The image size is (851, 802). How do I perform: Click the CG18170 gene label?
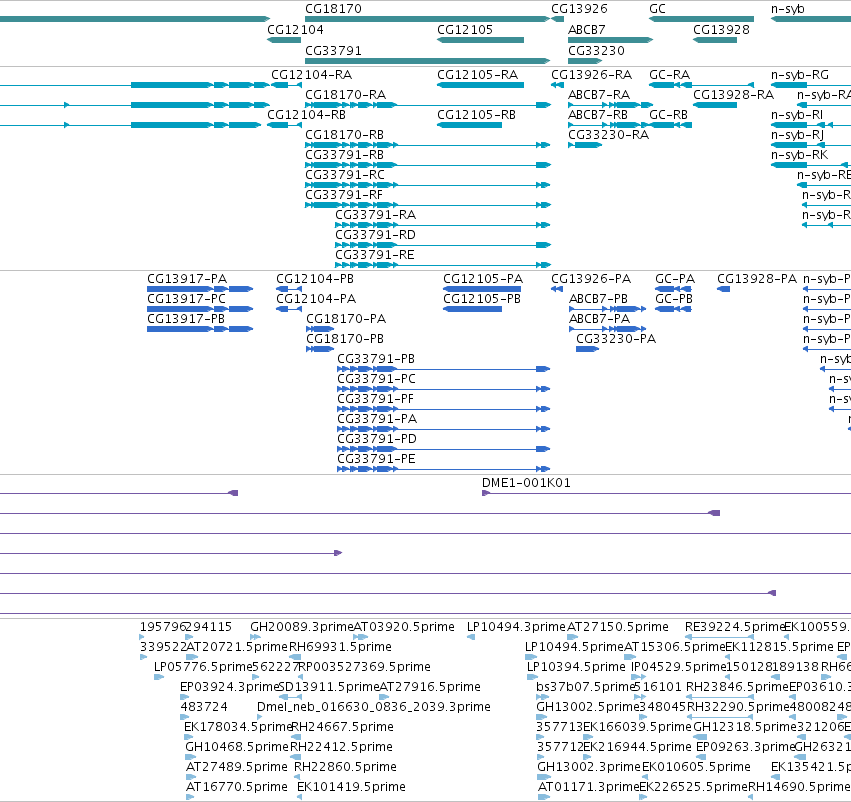[333, 9]
